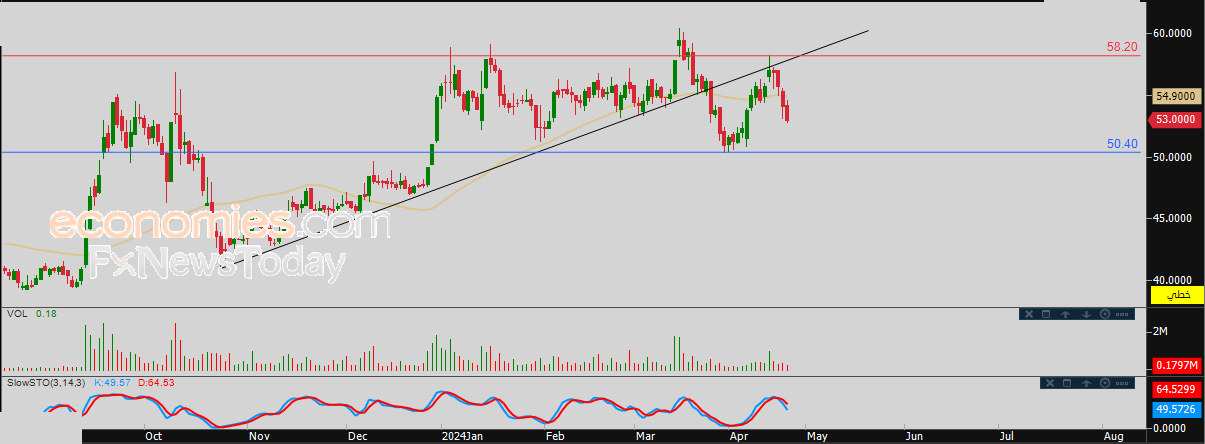Click the 53.0000 last price tag
This screenshot has height=444, width=1205.
(1176, 119)
